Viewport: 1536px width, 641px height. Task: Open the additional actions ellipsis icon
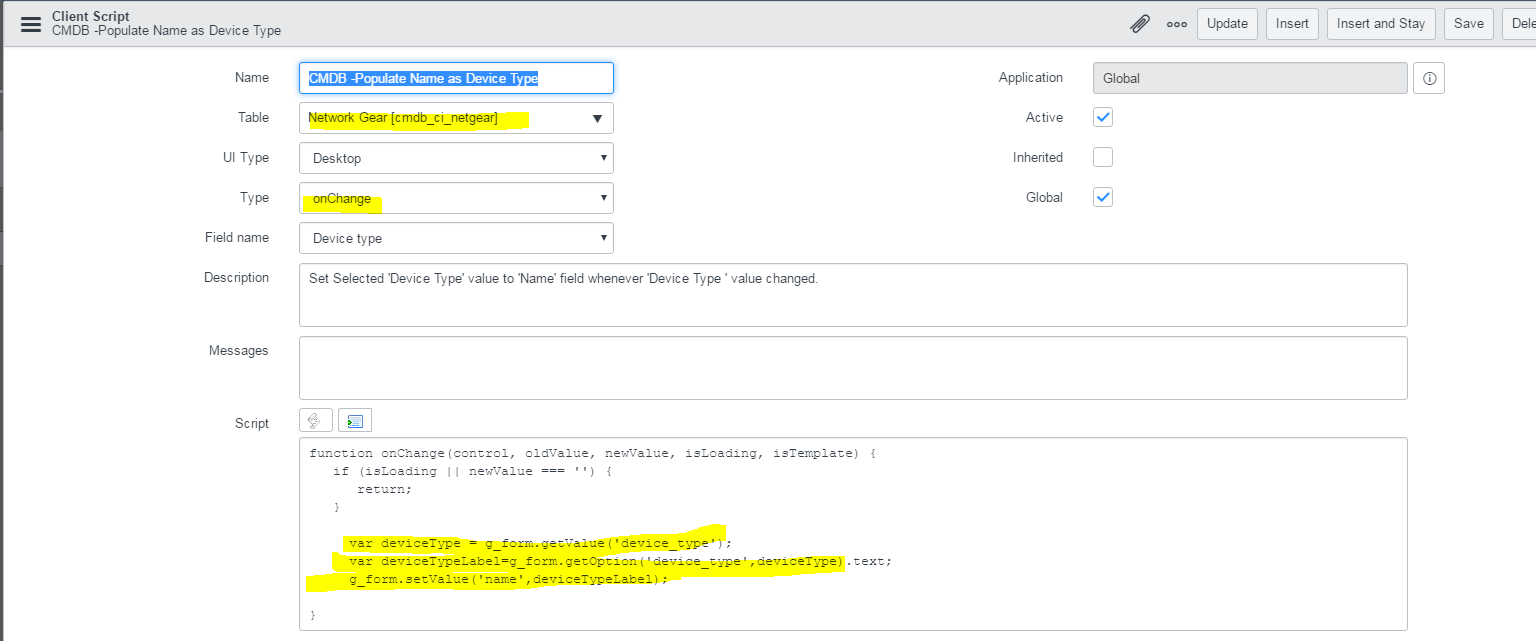pos(1176,23)
